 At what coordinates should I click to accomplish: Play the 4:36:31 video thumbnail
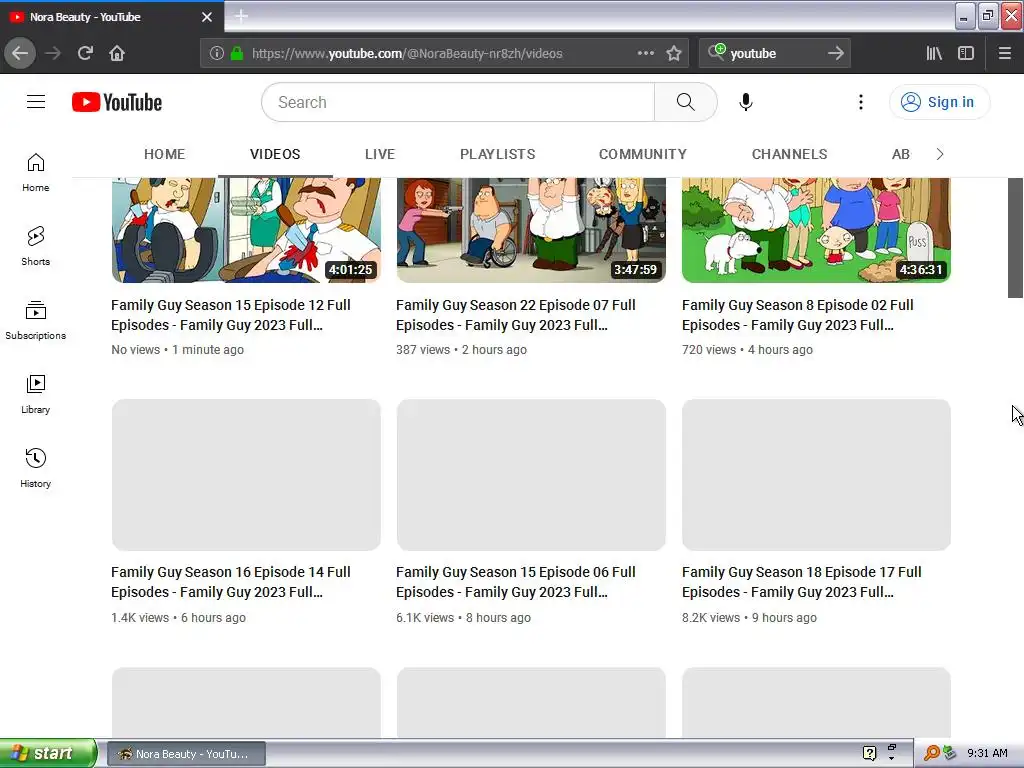(x=816, y=230)
